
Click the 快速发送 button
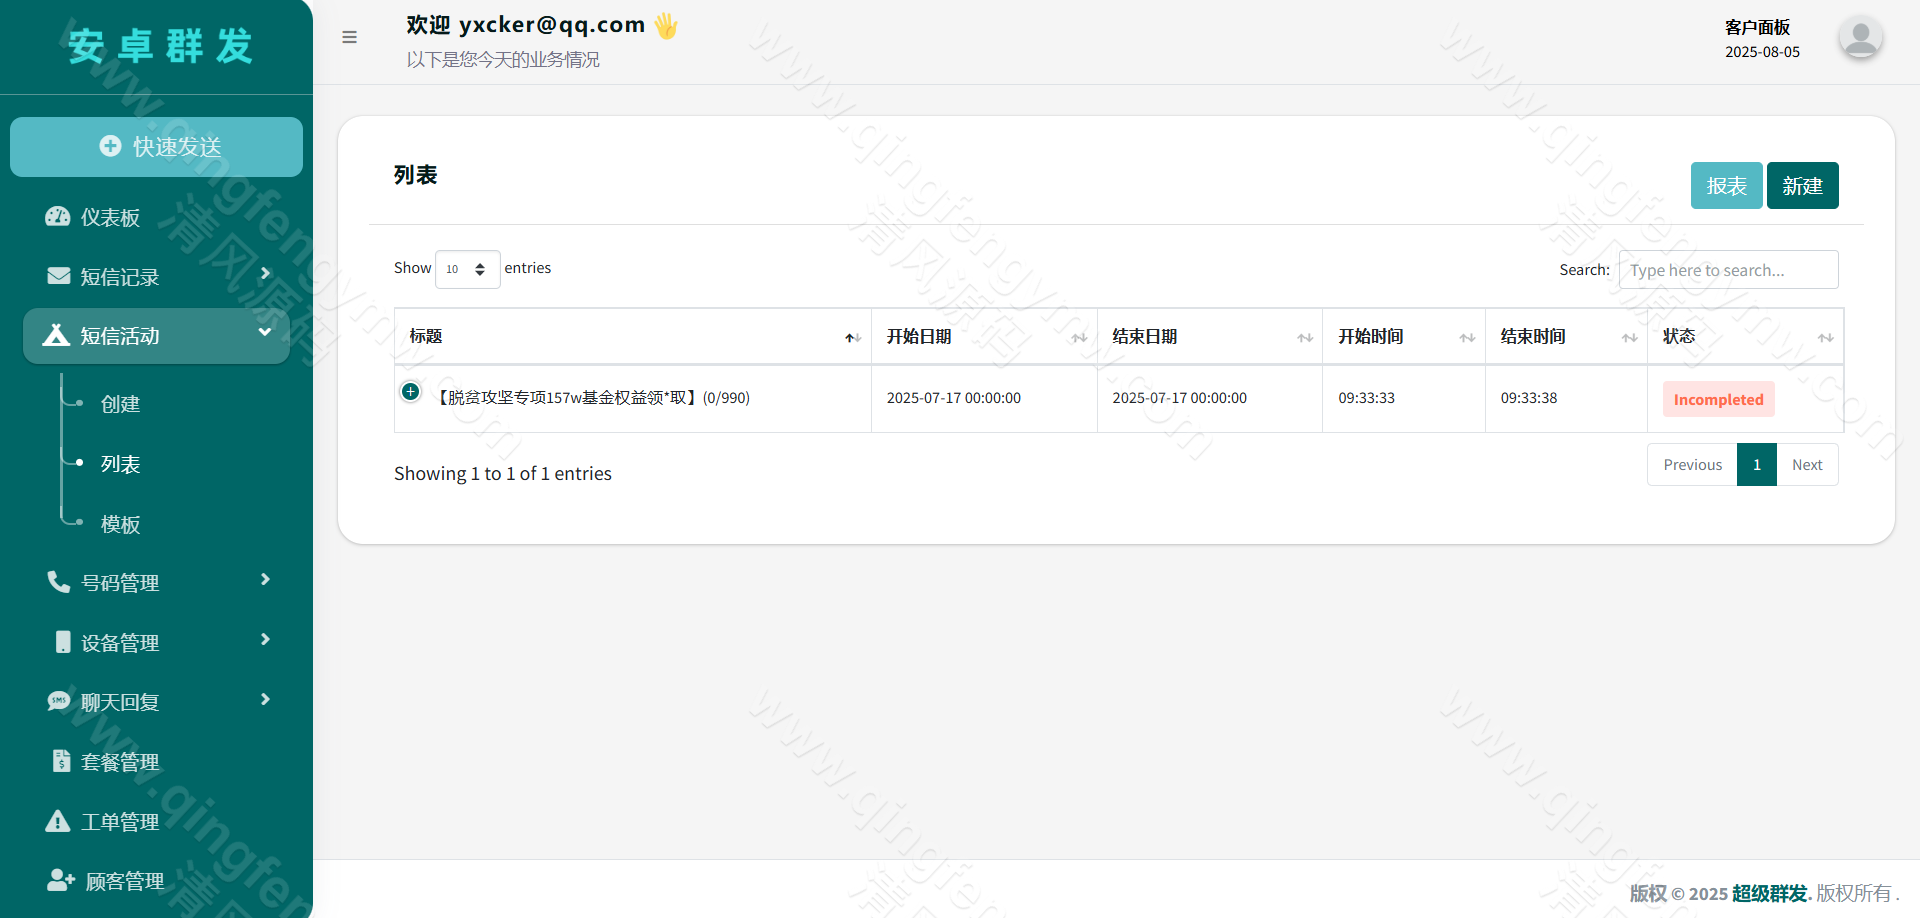pos(156,147)
